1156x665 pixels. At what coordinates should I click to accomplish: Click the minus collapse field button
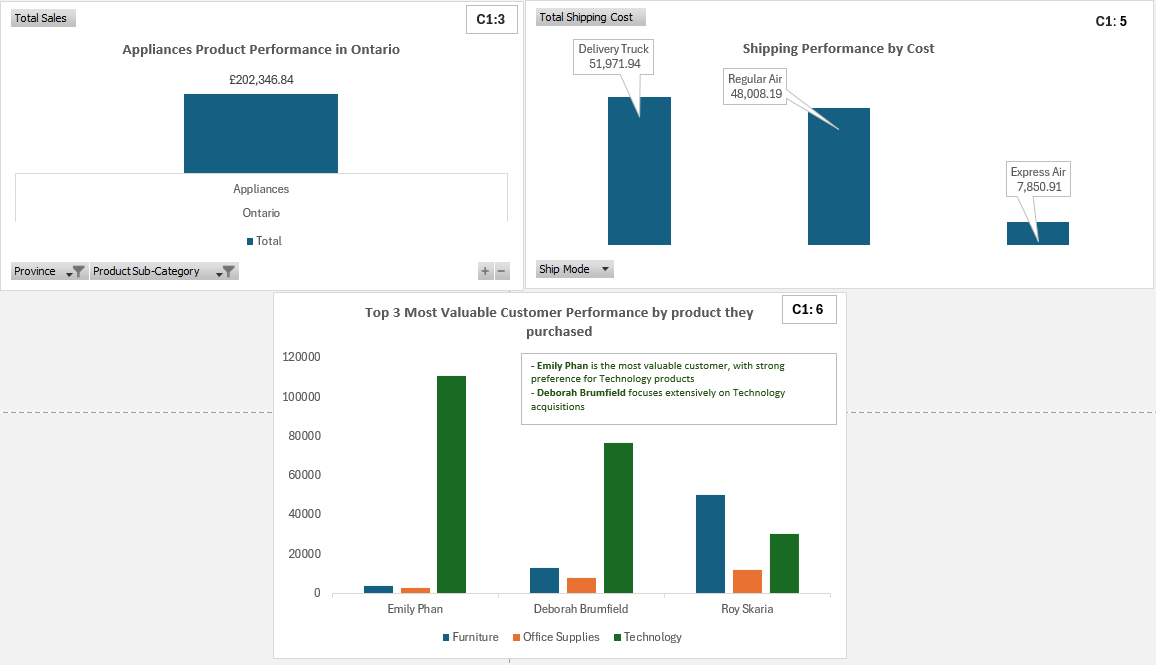coord(502,271)
